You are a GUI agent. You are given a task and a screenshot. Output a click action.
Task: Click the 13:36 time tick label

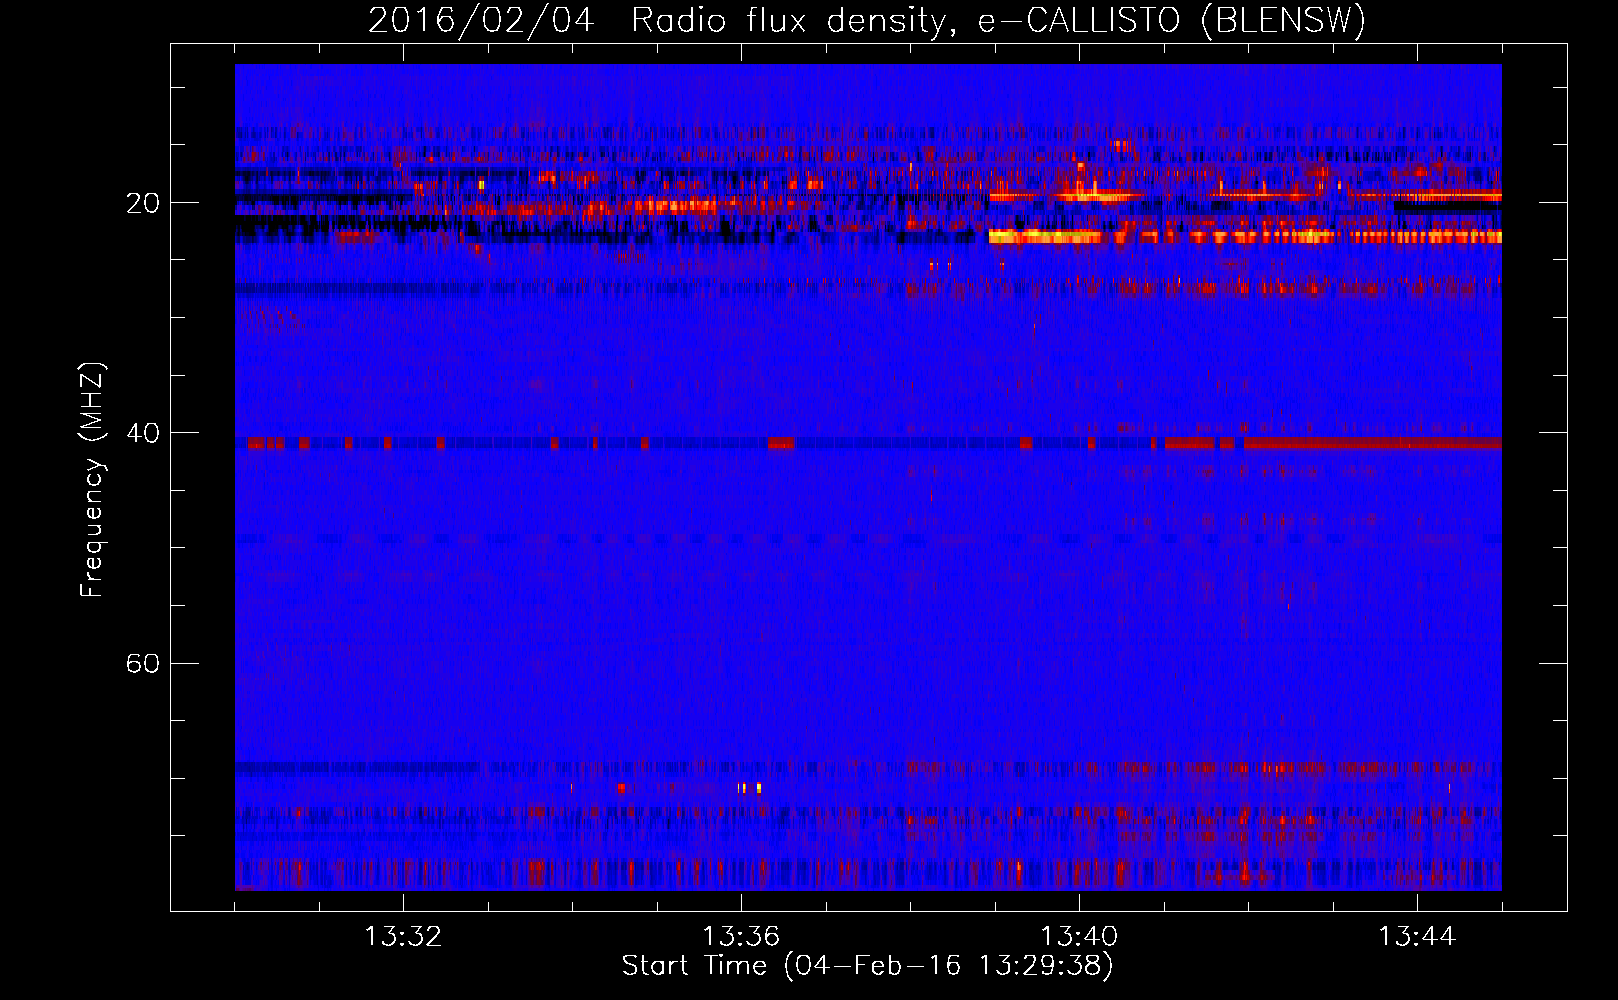click(x=741, y=937)
